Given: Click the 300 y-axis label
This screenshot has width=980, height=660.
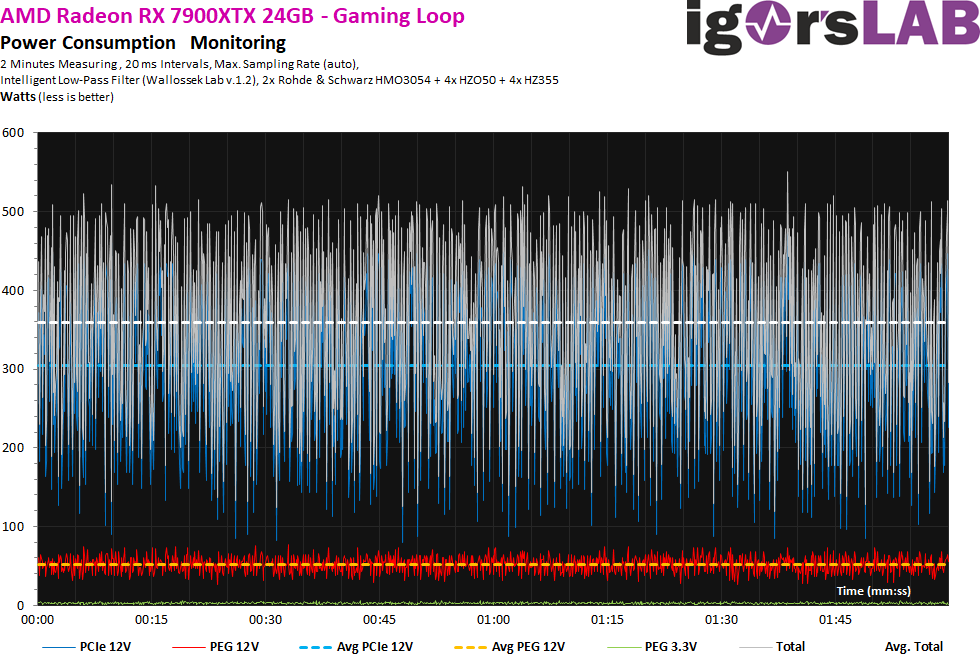Looking at the screenshot, I should click(12, 369).
